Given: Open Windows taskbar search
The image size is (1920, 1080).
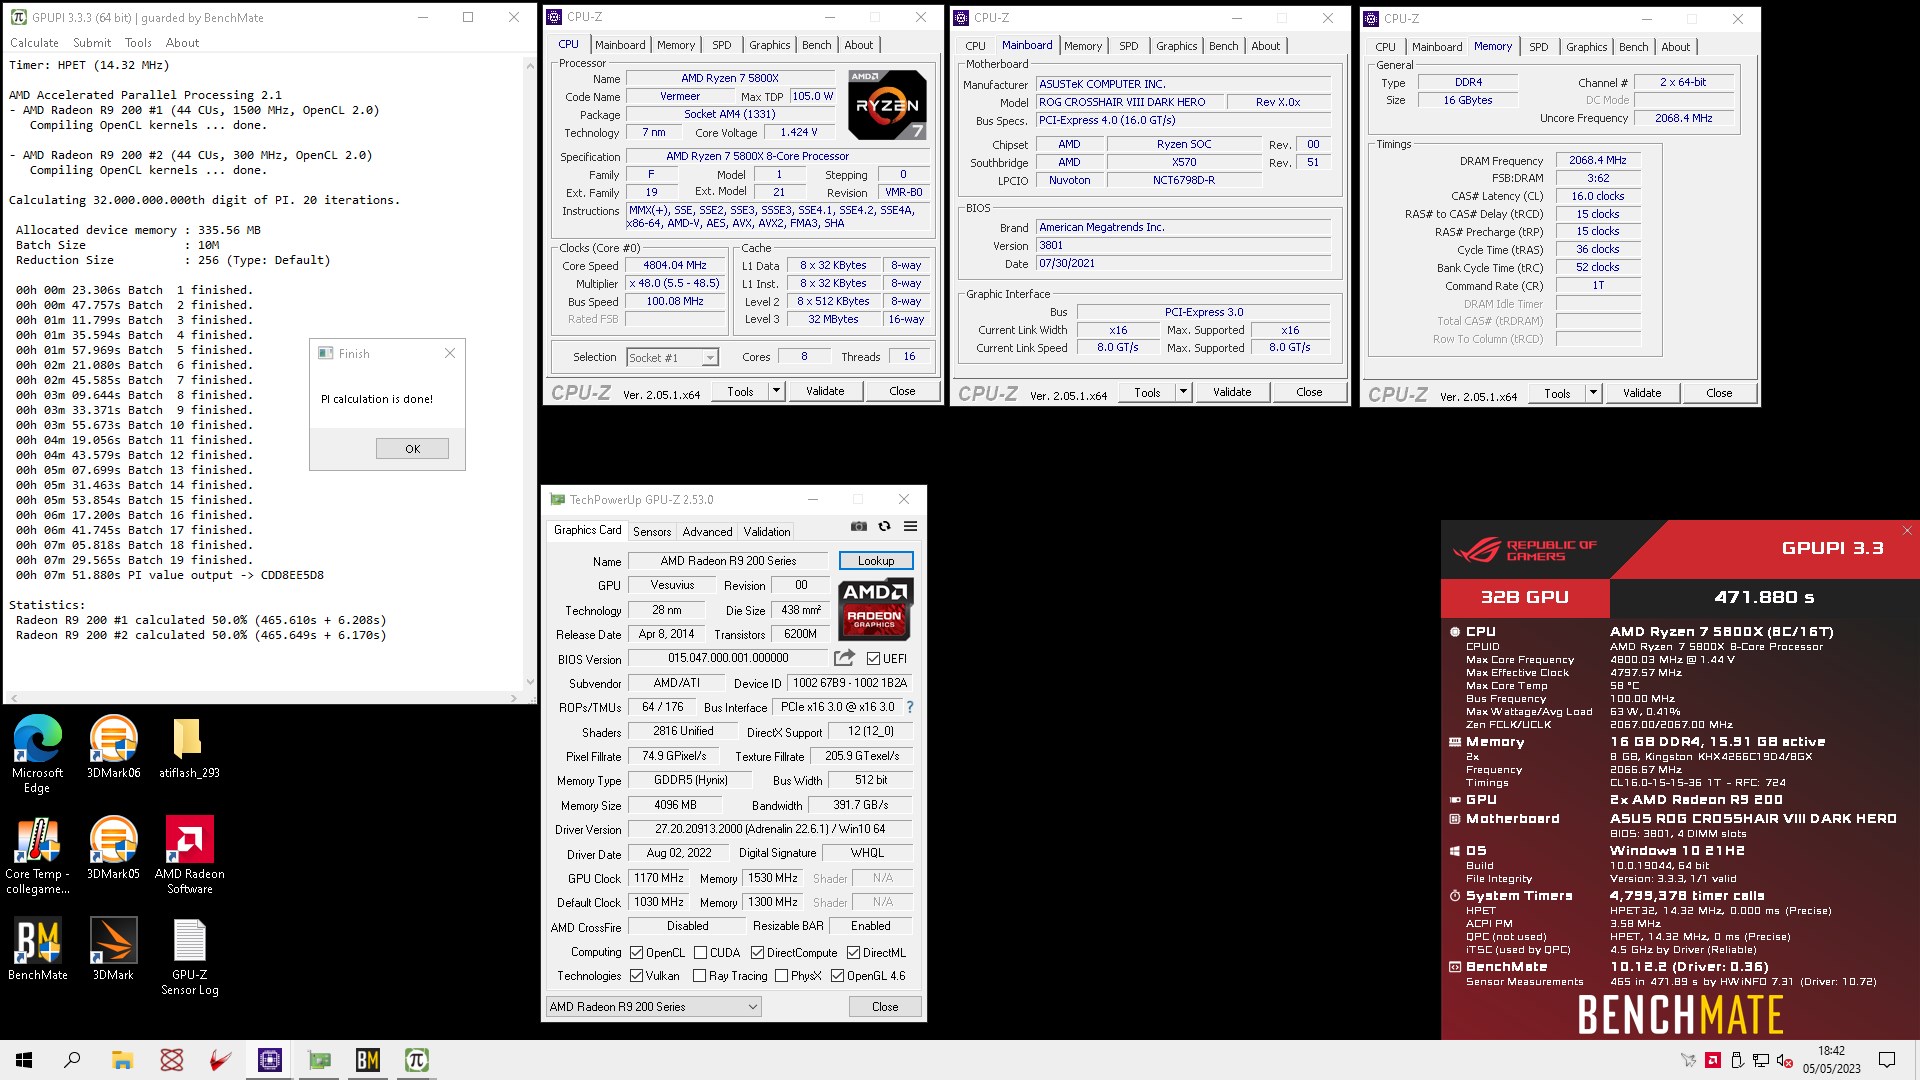Looking at the screenshot, I should point(72,1060).
